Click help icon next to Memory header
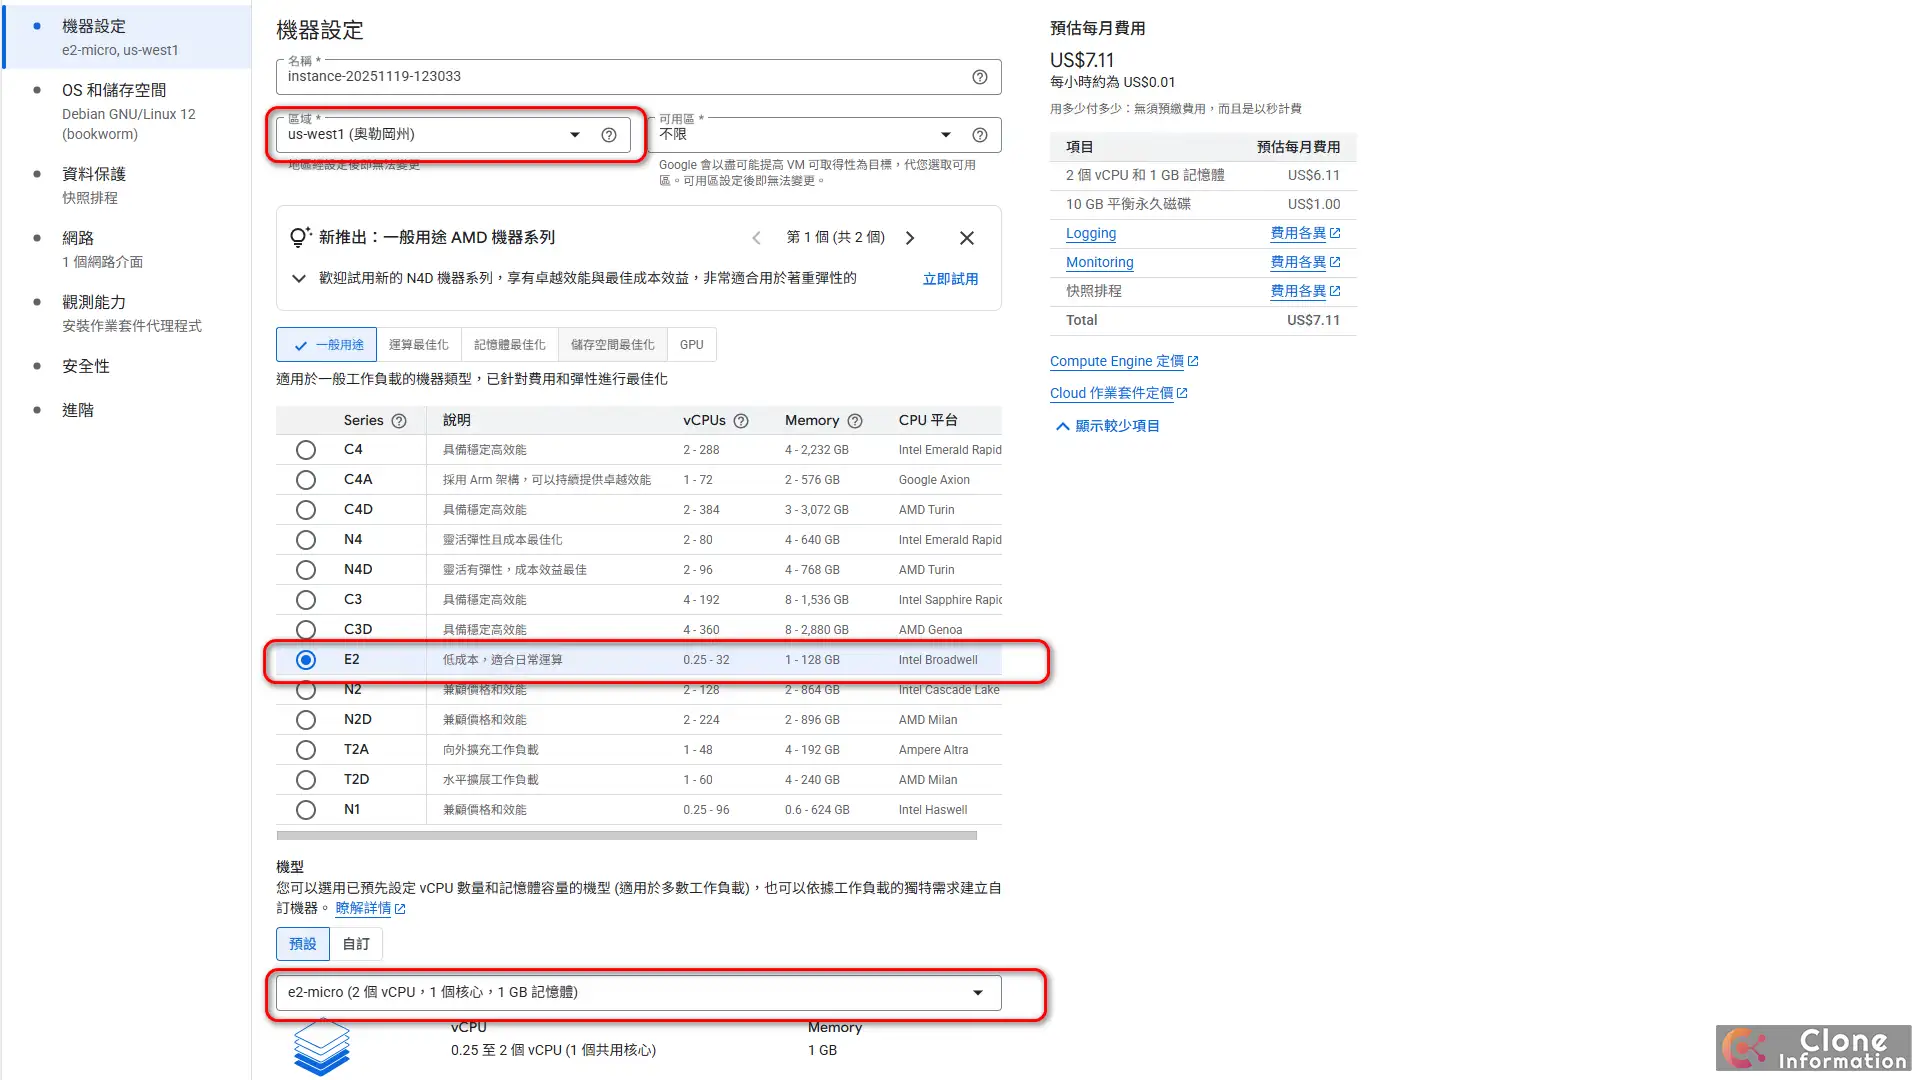 [855, 421]
